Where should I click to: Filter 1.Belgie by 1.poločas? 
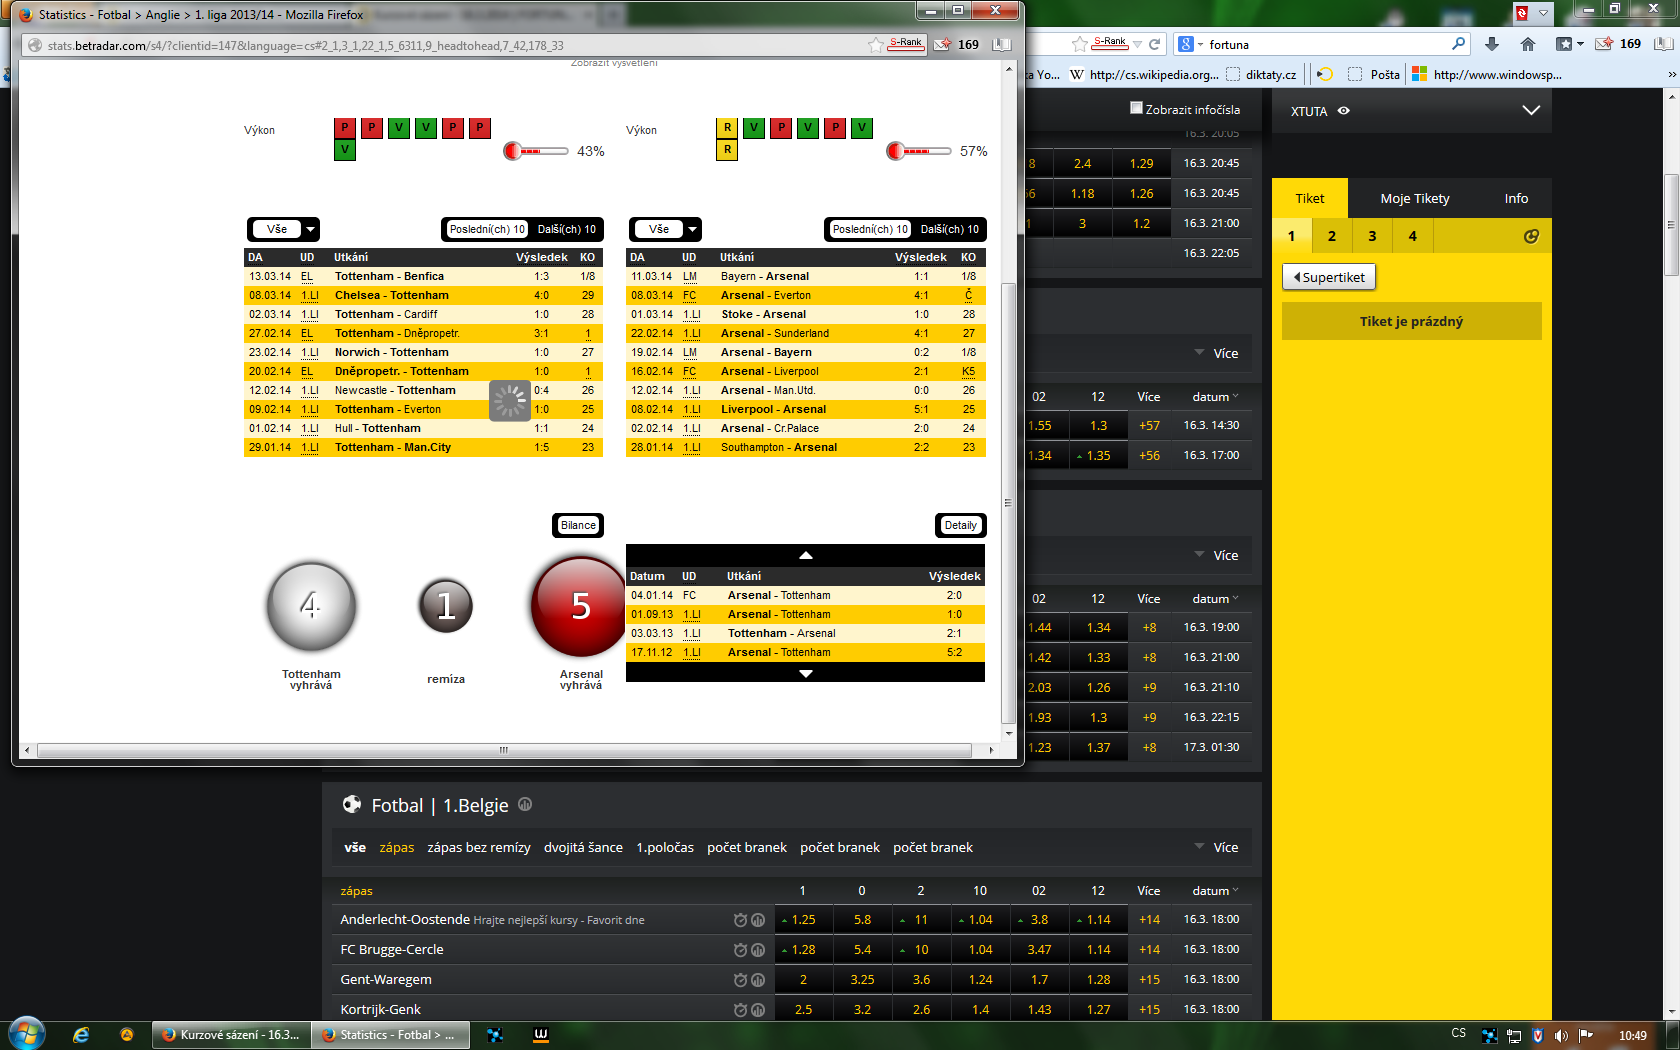[x=665, y=847]
